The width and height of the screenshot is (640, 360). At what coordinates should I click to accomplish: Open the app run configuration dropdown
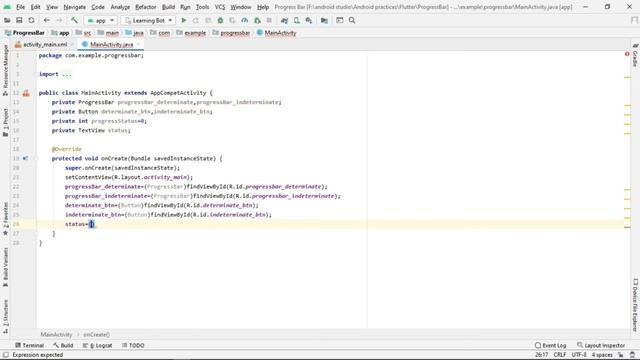pos(101,20)
